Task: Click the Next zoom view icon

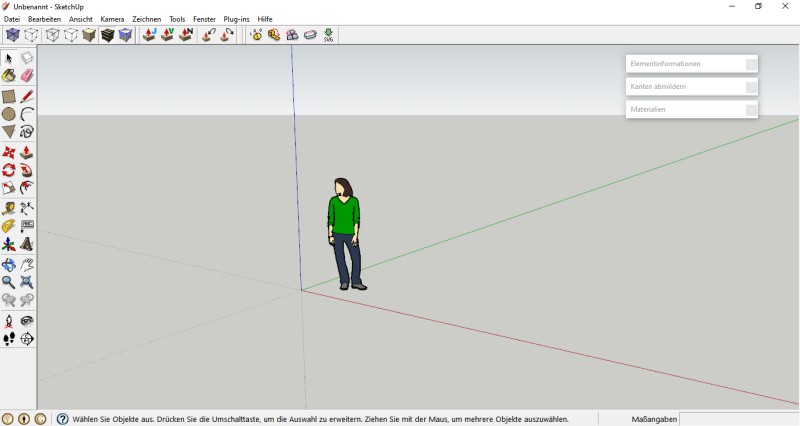Action: pos(27,300)
